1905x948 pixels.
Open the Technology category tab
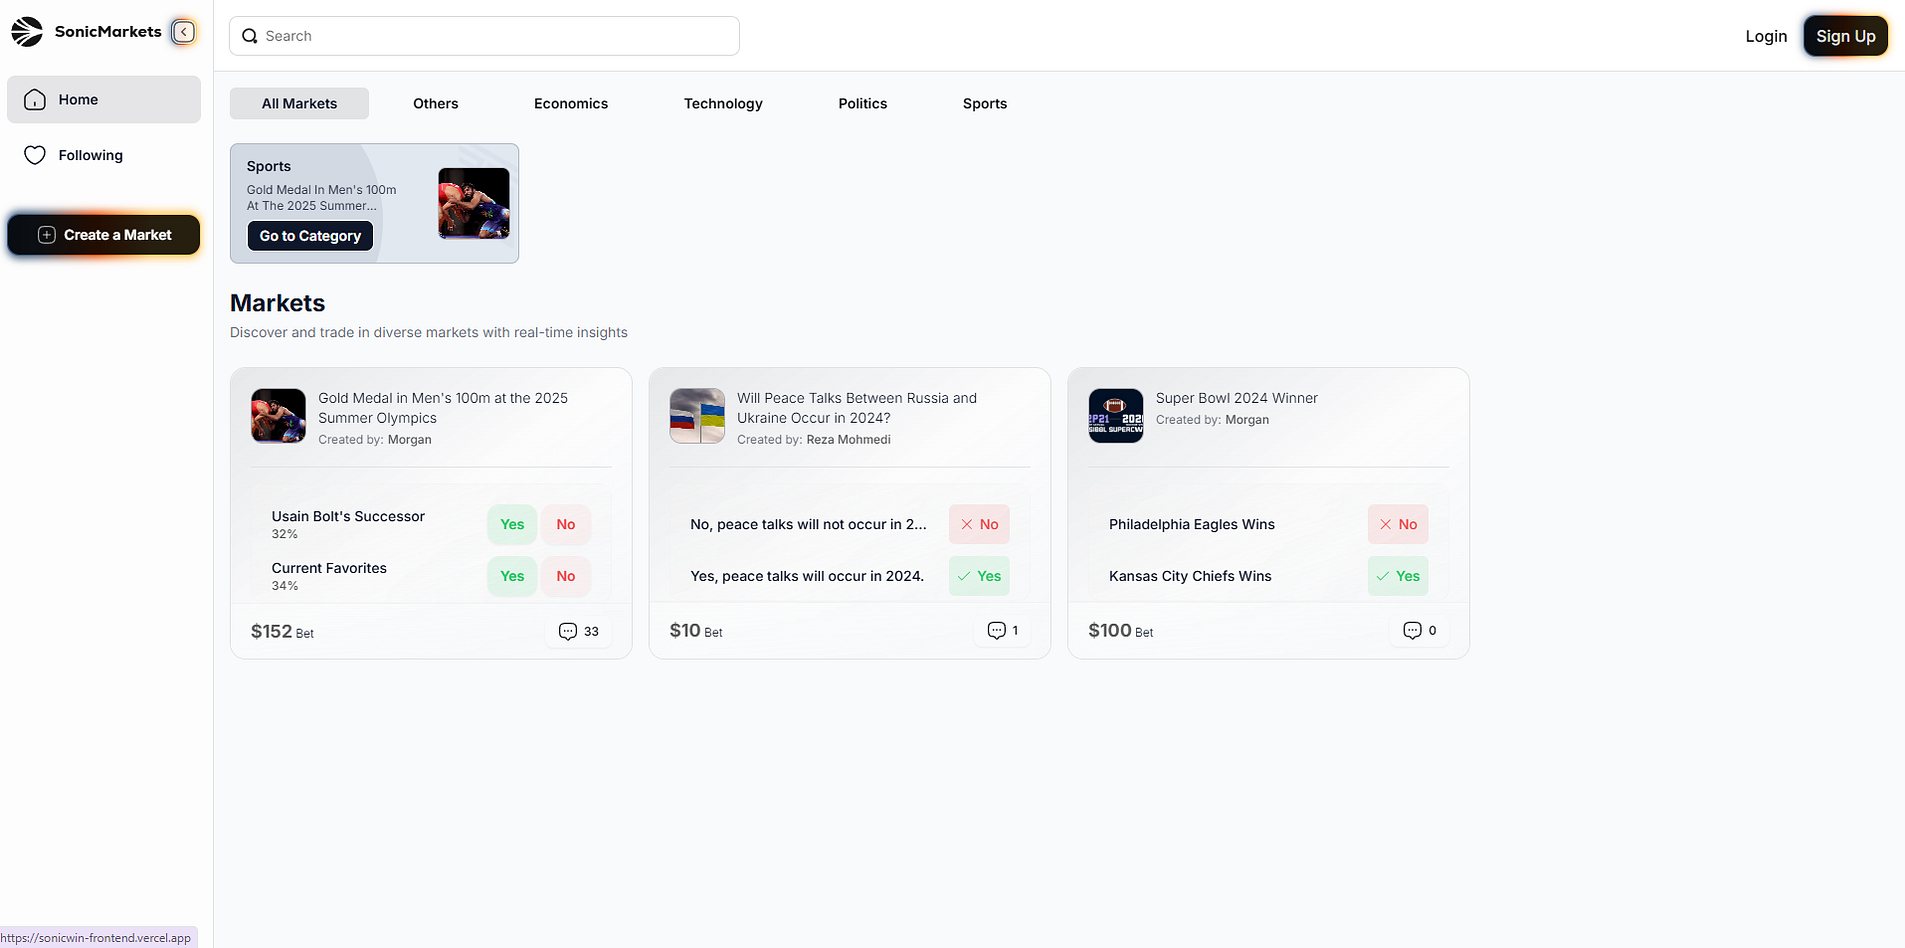[x=723, y=104]
